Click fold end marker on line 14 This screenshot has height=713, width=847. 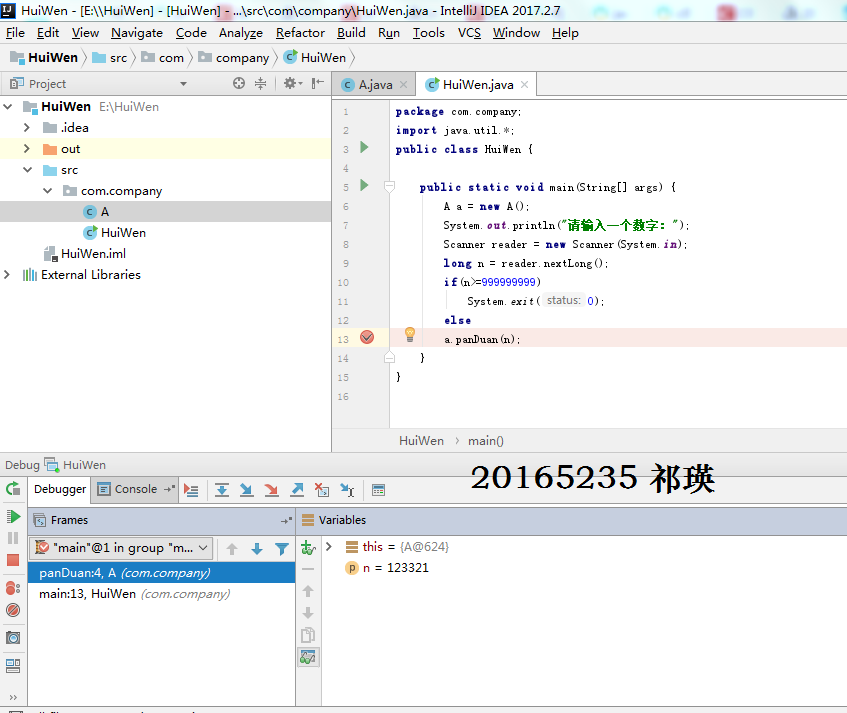pyautogui.click(x=389, y=357)
